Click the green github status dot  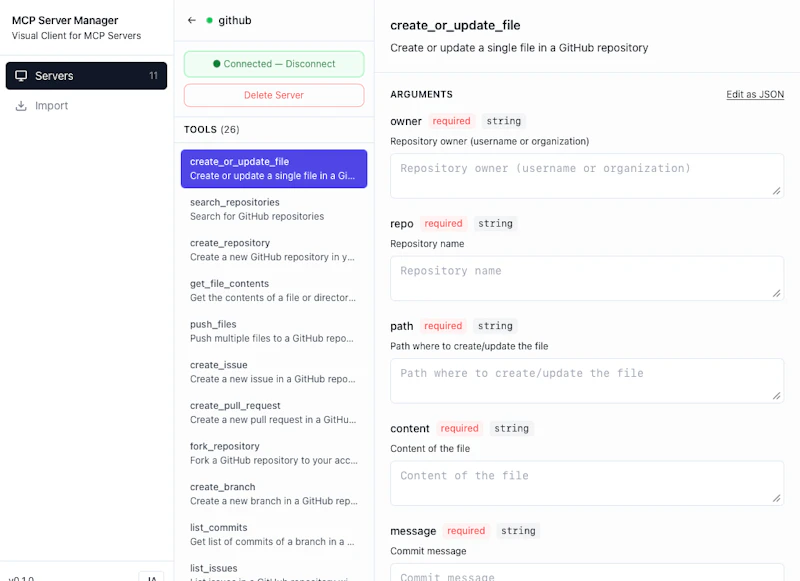click(x=209, y=20)
